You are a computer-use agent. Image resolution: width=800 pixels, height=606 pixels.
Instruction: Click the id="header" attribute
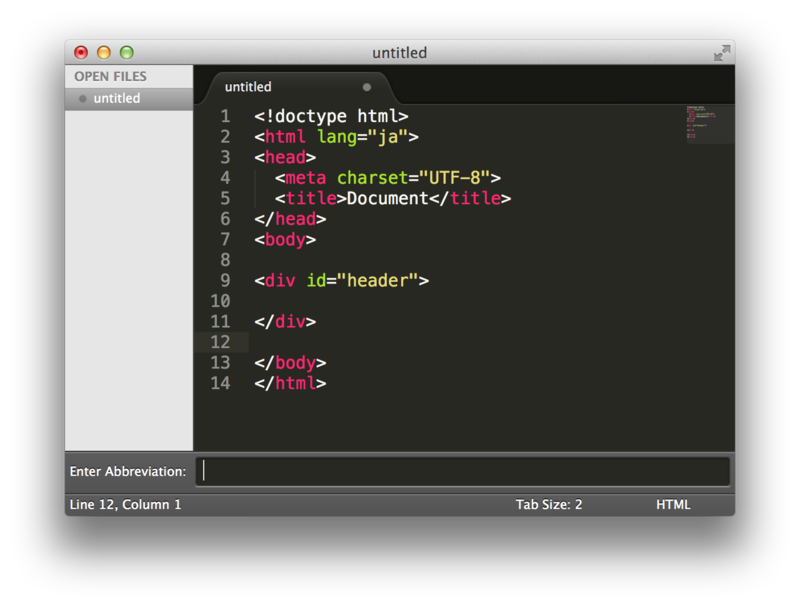(x=362, y=280)
